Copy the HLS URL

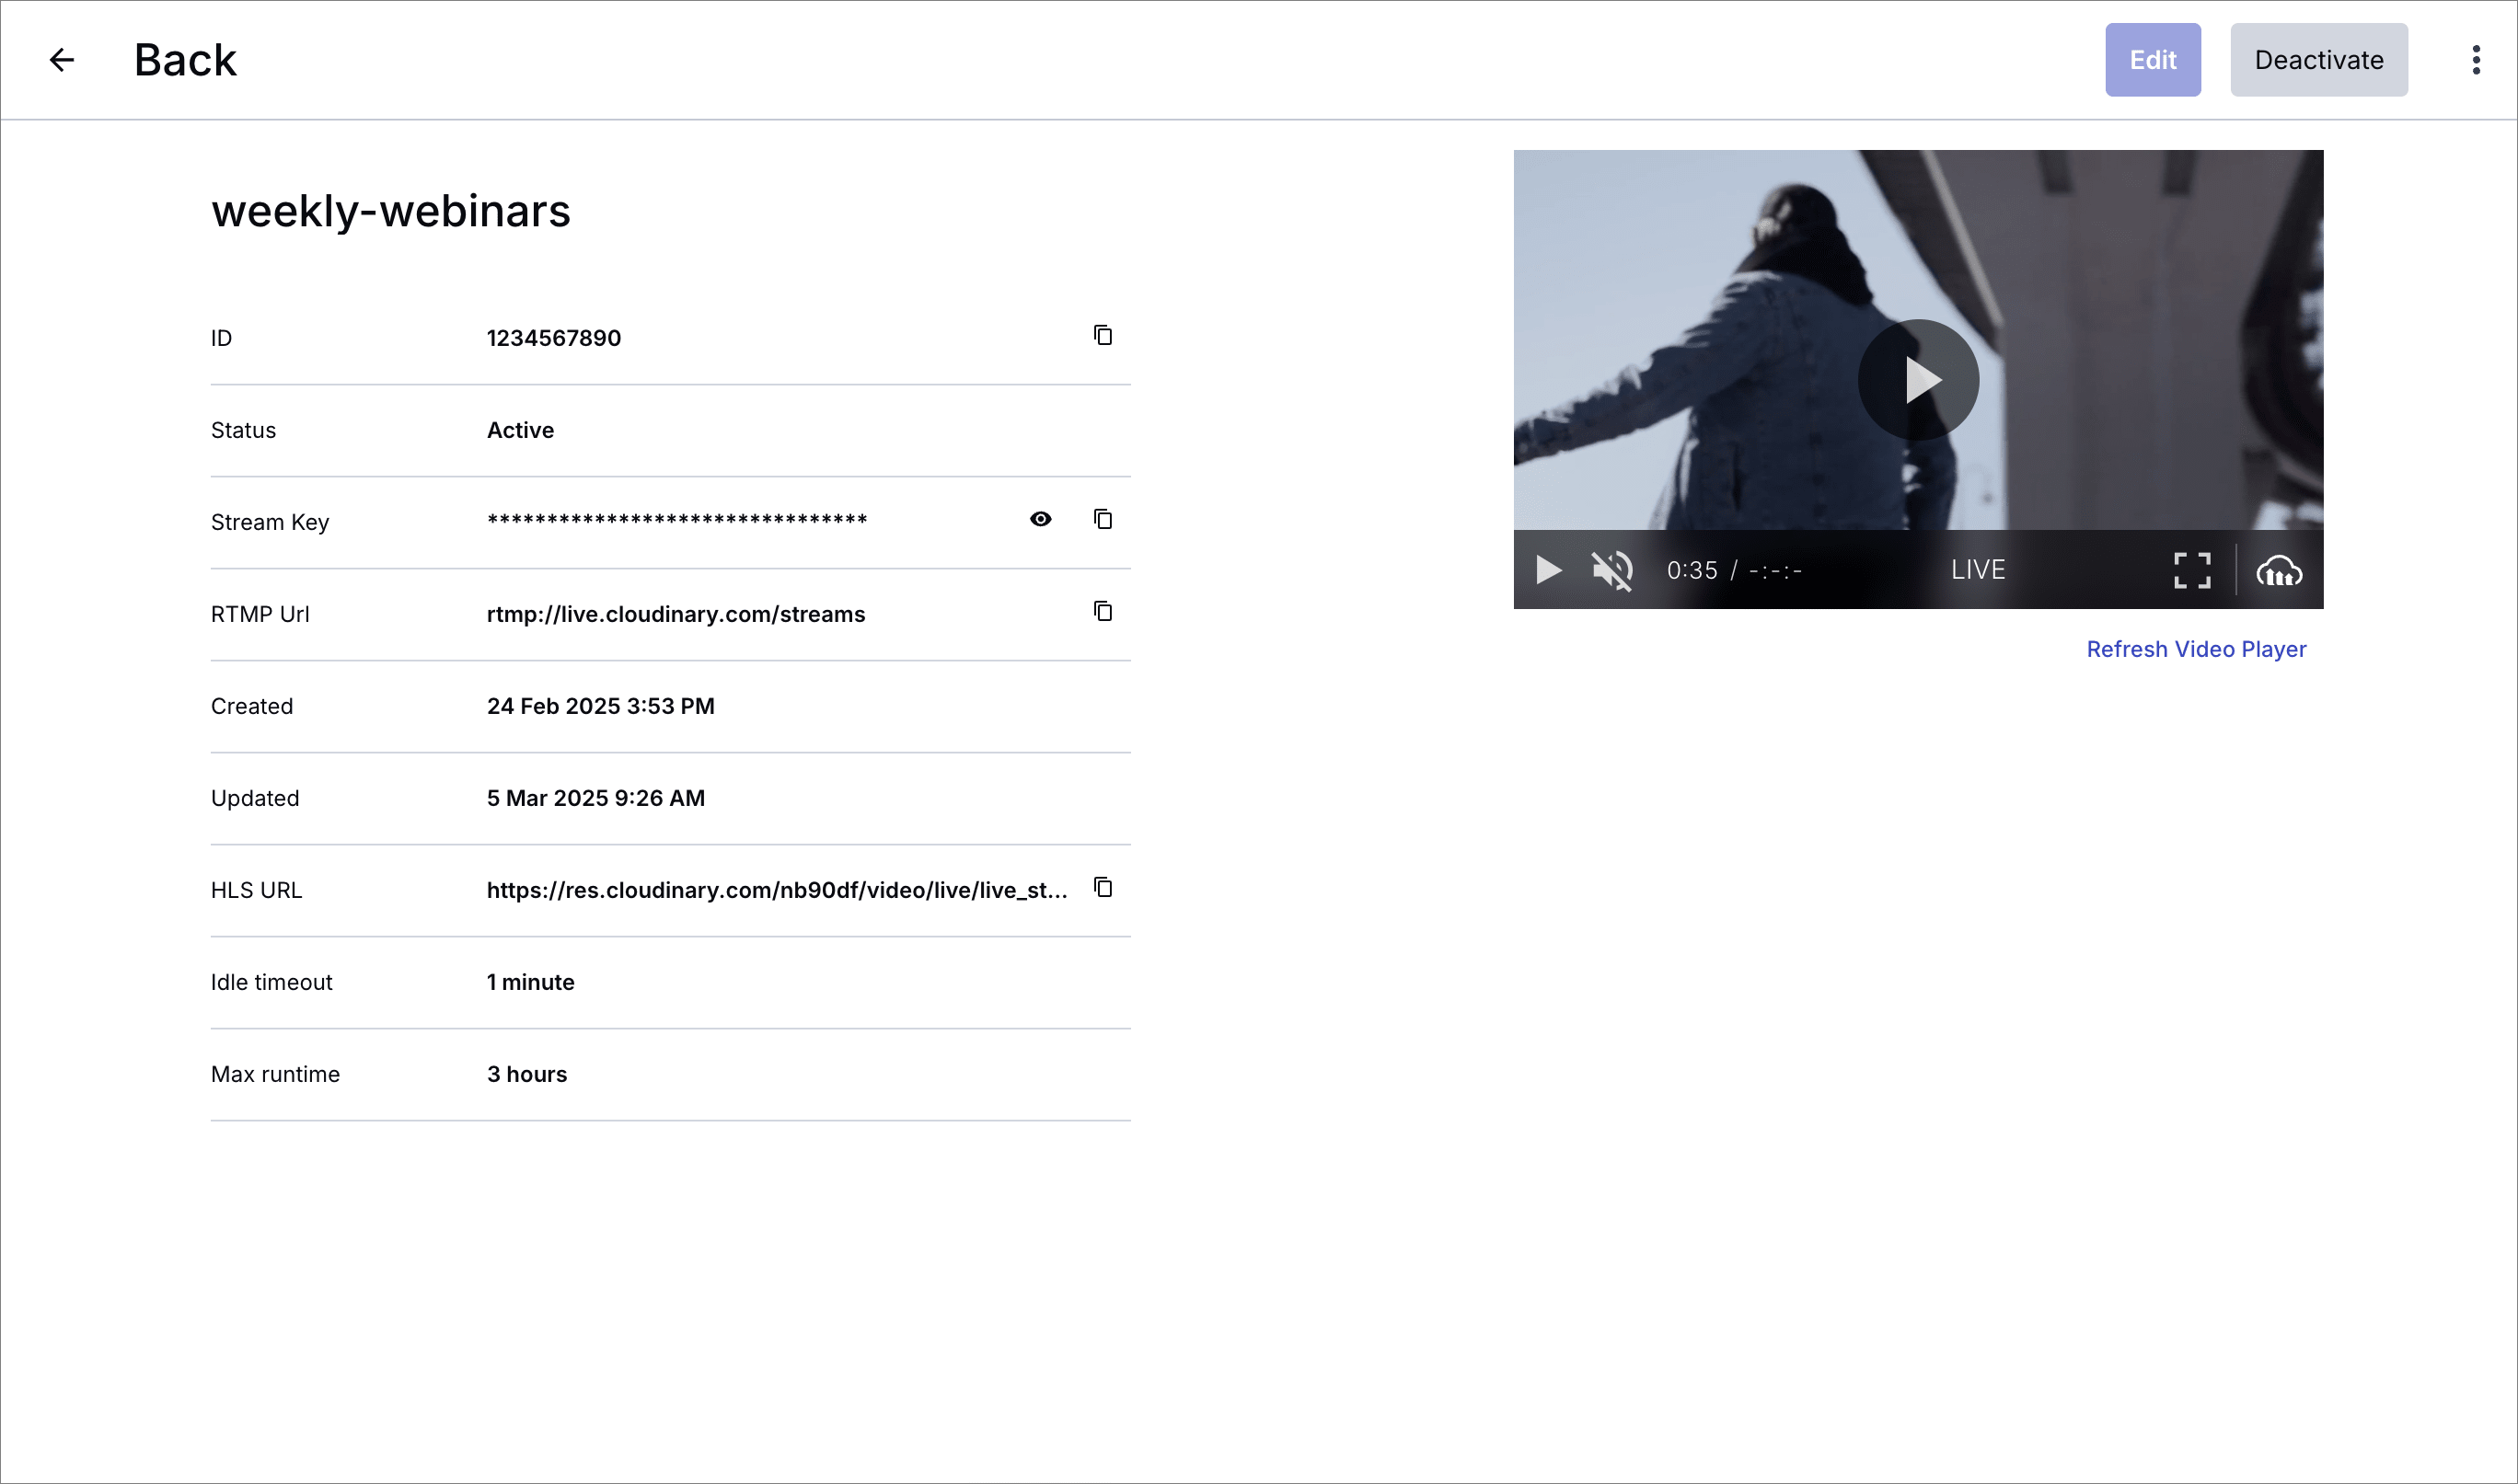[1103, 887]
